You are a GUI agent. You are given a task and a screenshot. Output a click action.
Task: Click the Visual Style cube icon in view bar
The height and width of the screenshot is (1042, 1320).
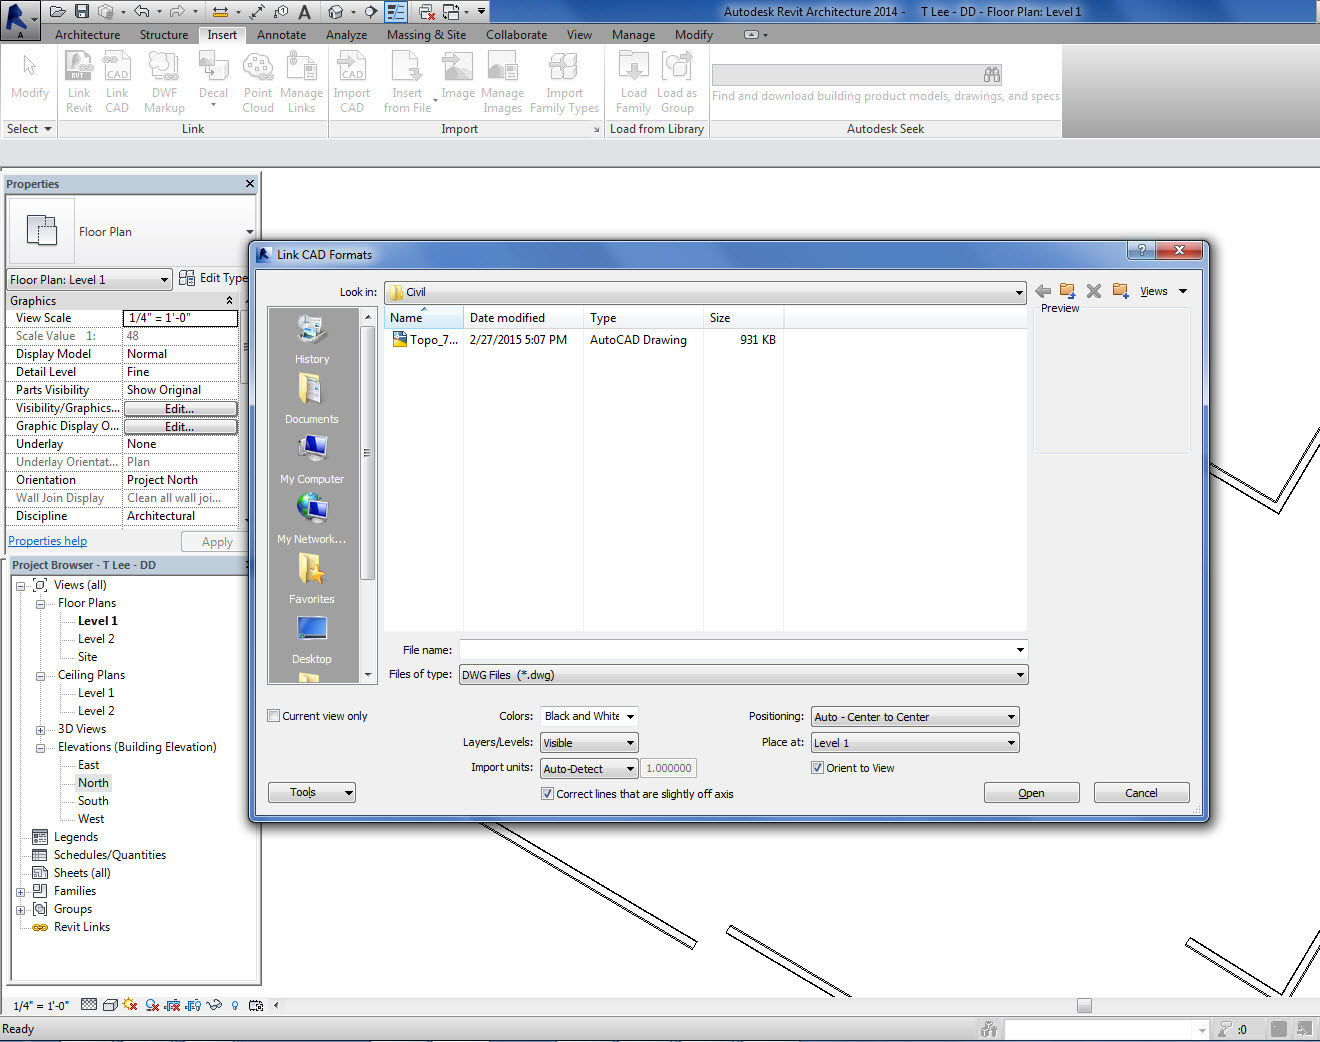point(110,1005)
